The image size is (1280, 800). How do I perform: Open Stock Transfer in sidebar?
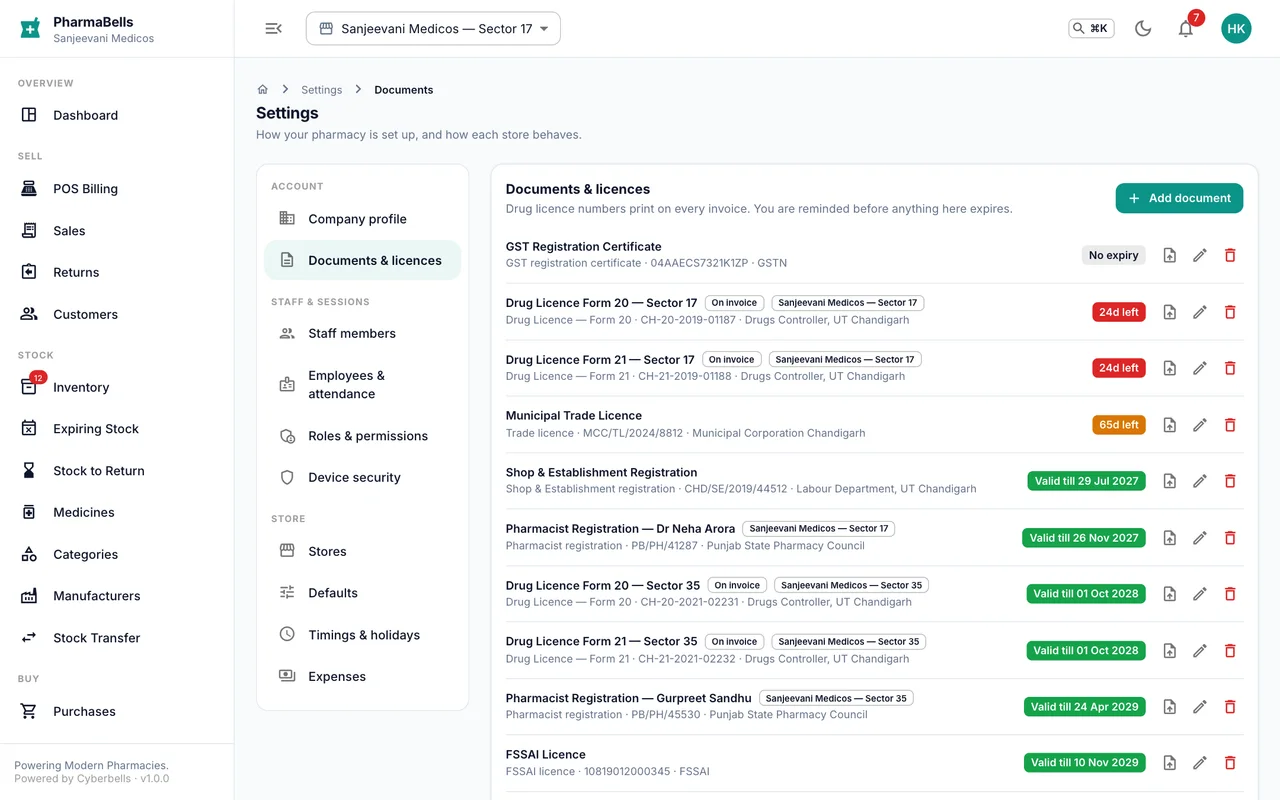pos(117,638)
